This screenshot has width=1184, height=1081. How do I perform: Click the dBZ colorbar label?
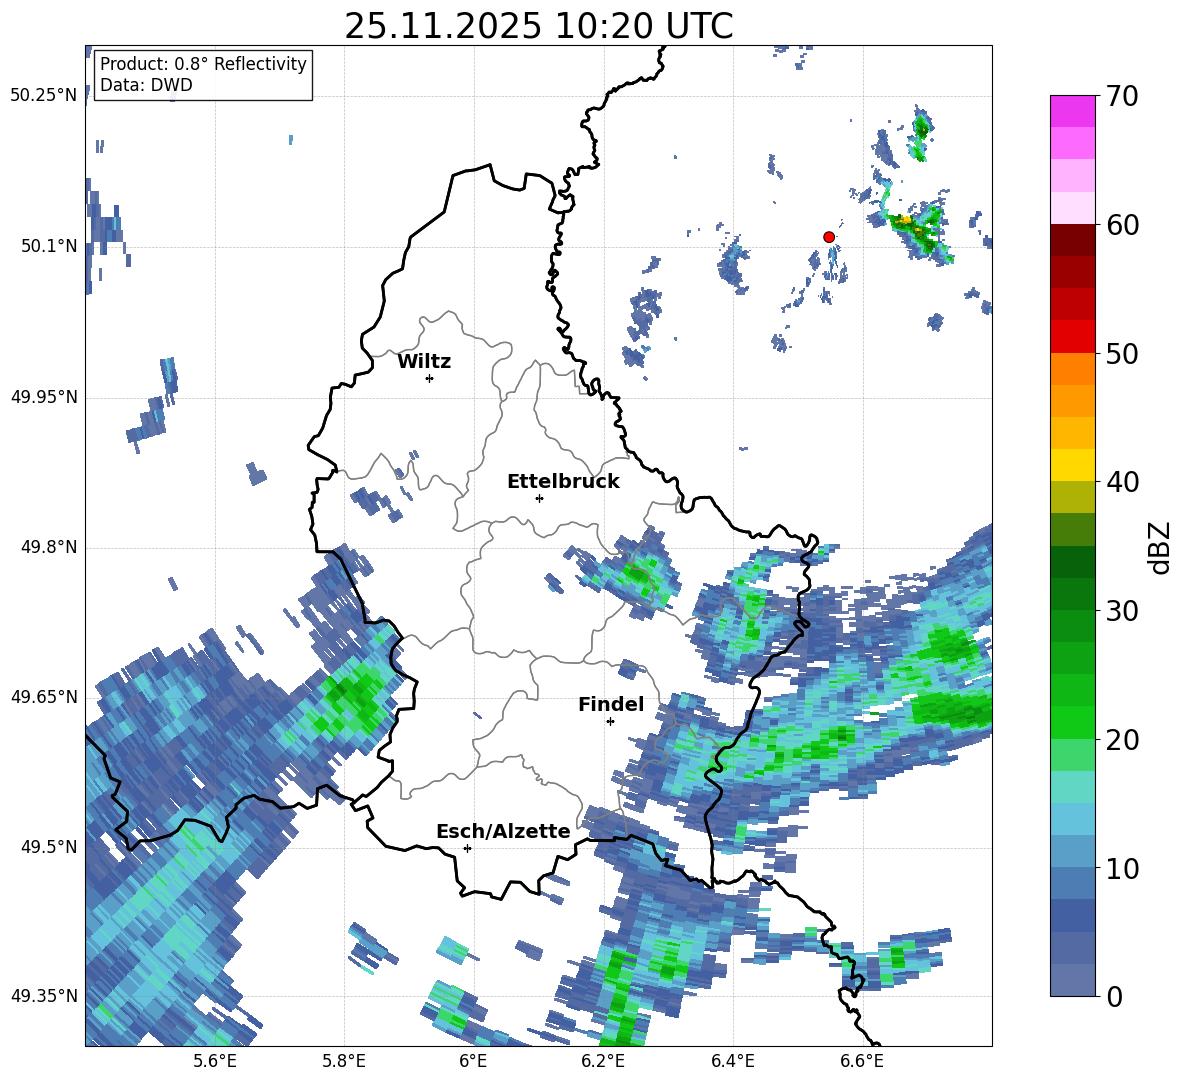pyautogui.click(x=1160, y=547)
